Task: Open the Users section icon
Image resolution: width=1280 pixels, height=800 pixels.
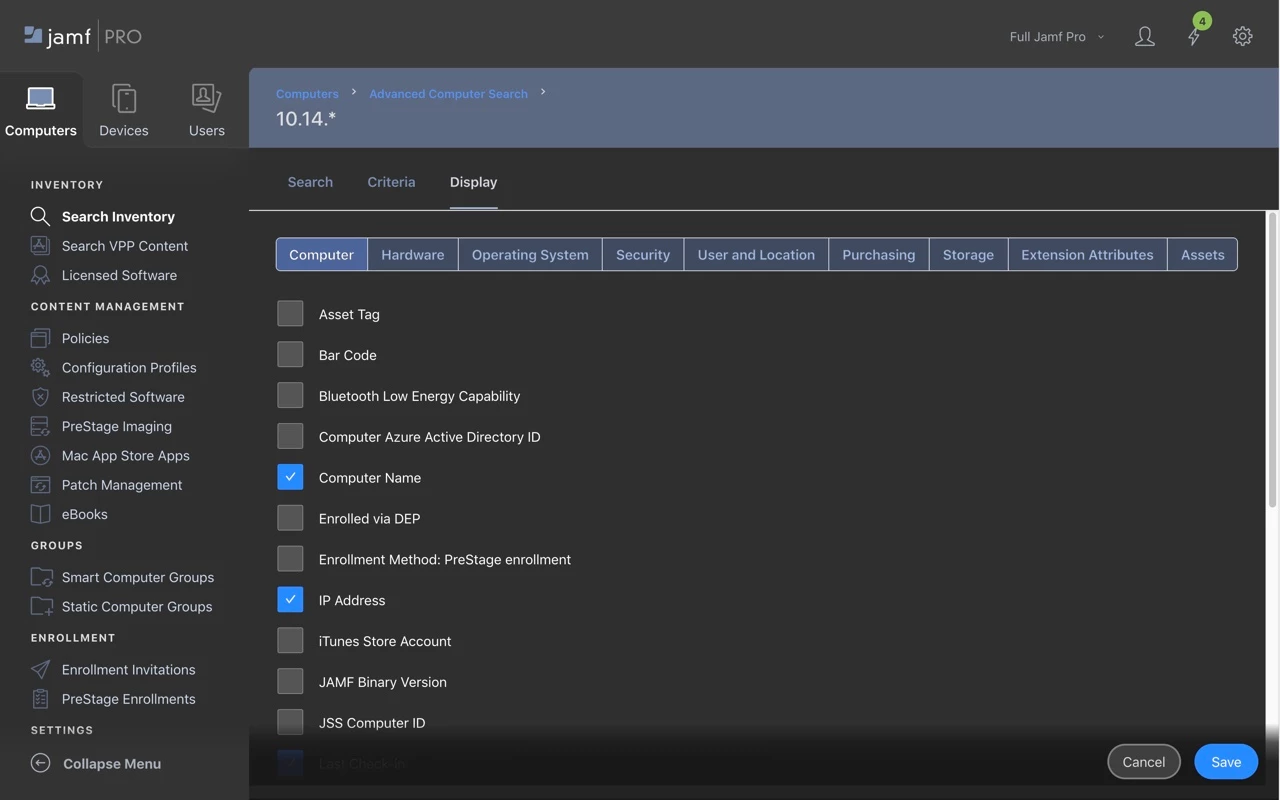Action: (206, 98)
